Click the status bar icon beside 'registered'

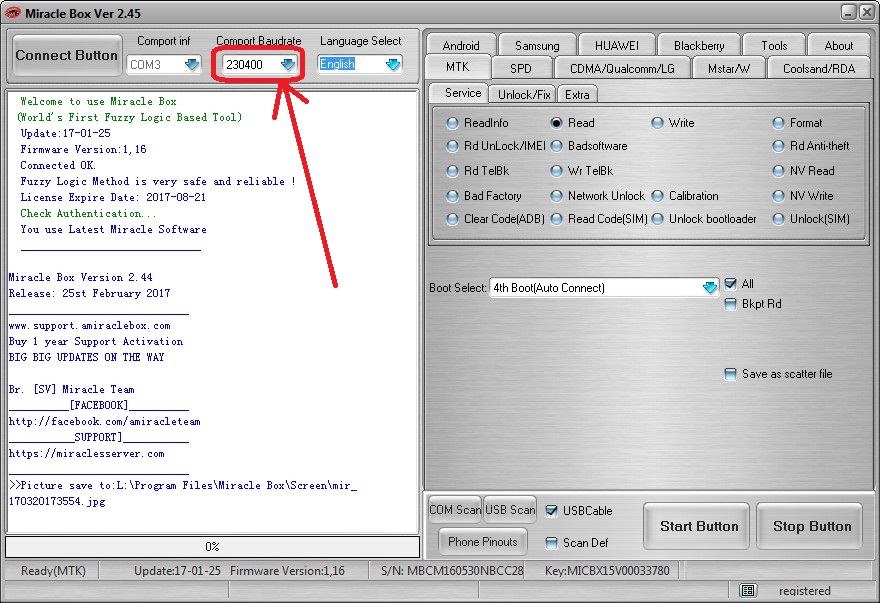(x=748, y=590)
